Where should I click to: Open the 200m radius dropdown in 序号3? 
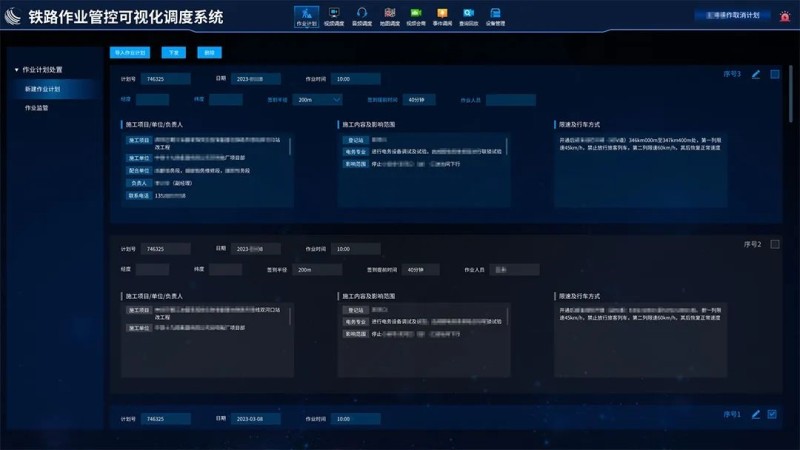pos(319,100)
